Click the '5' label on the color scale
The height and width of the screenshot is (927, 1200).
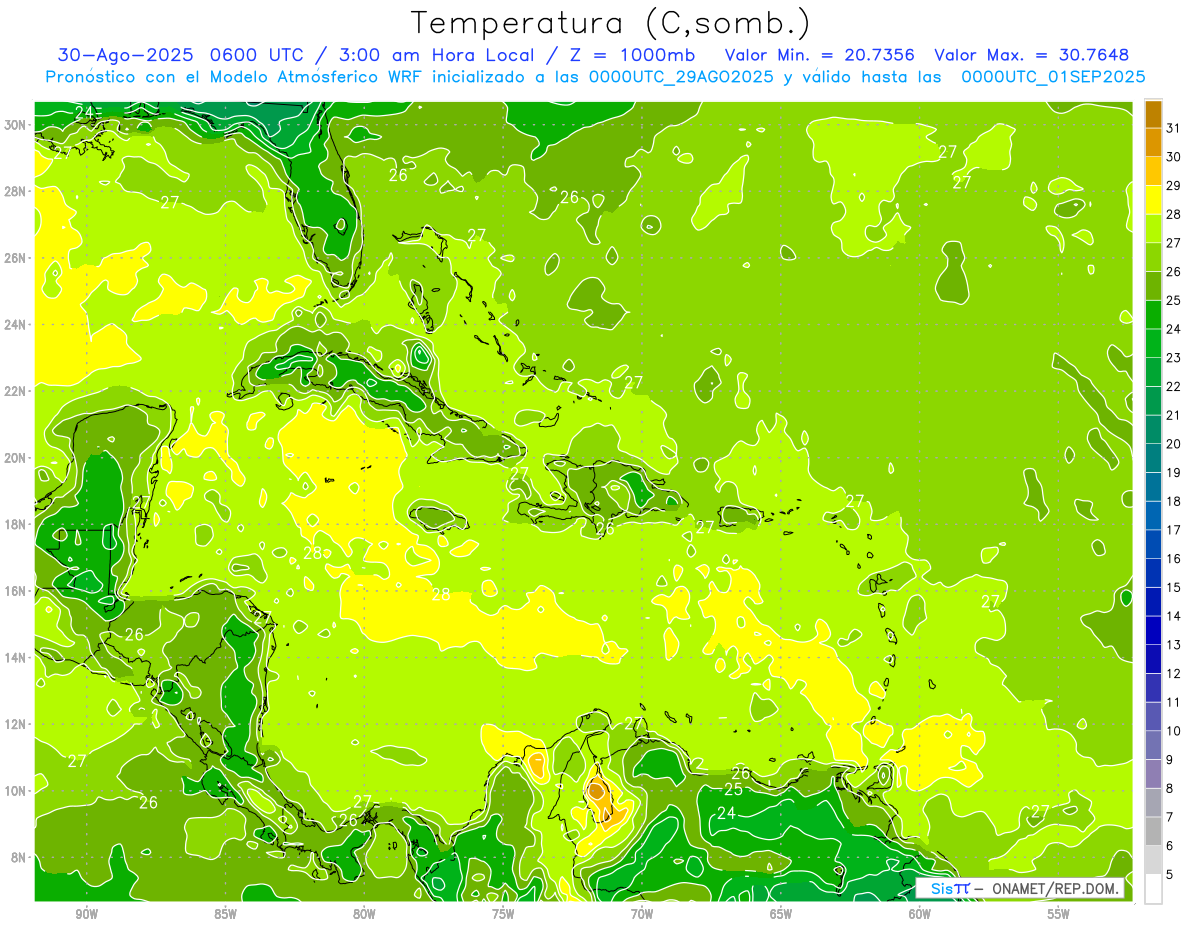1170,874
